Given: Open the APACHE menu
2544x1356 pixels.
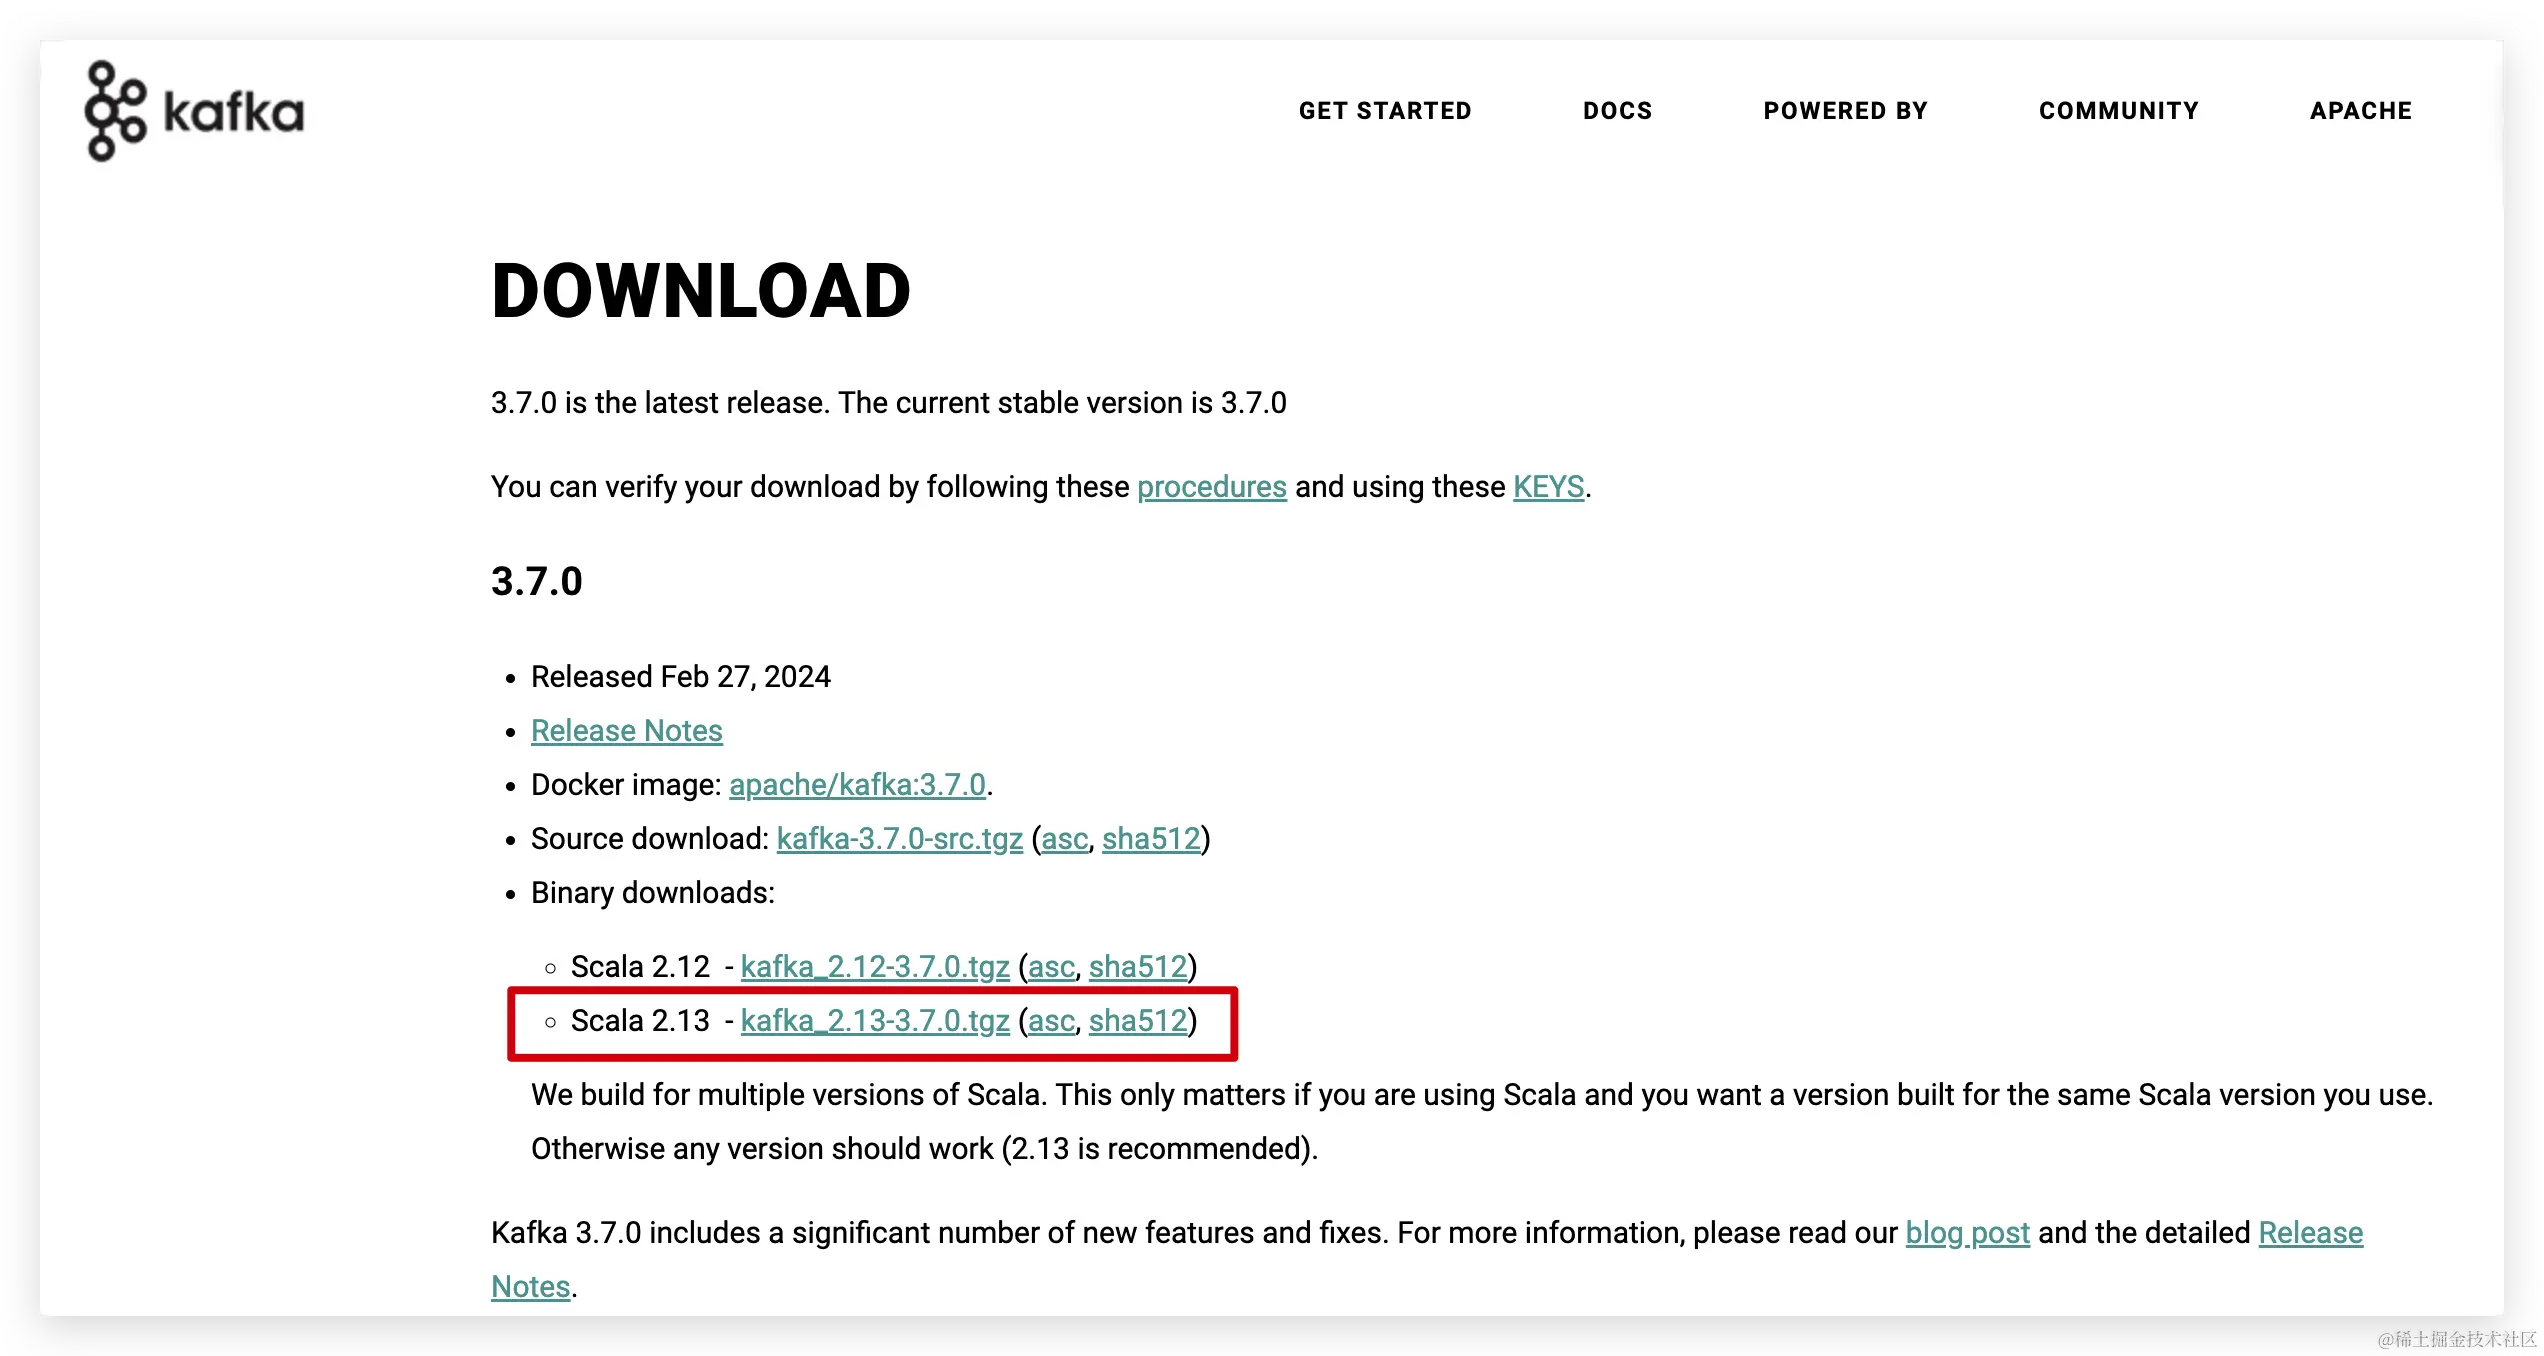Looking at the screenshot, I should click(x=2361, y=111).
